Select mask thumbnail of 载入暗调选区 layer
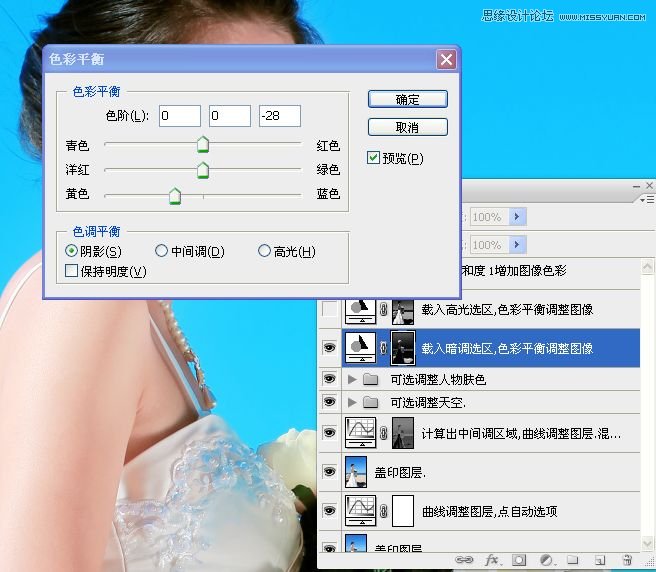This screenshot has height=572, width=656. [x=403, y=348]
